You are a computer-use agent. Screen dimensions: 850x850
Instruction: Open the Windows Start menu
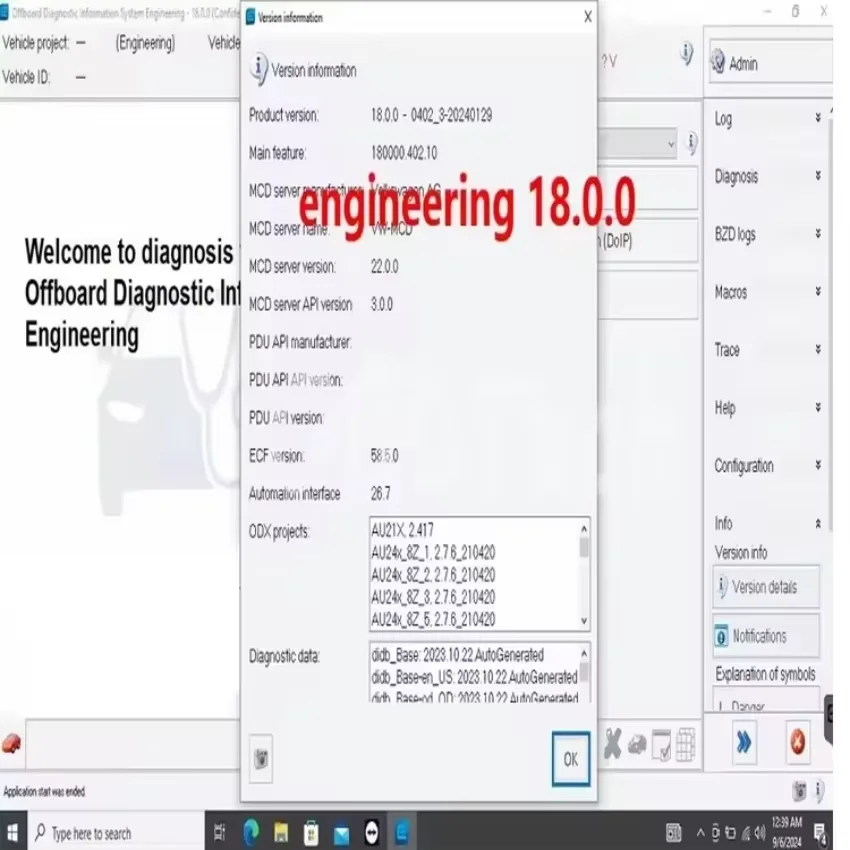click(12, 832)
